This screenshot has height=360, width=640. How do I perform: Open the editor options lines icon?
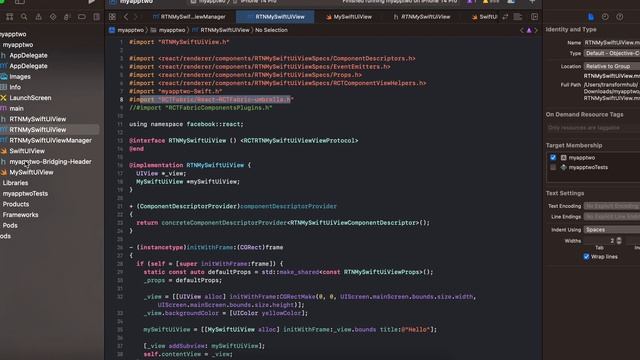coord(518,17)
